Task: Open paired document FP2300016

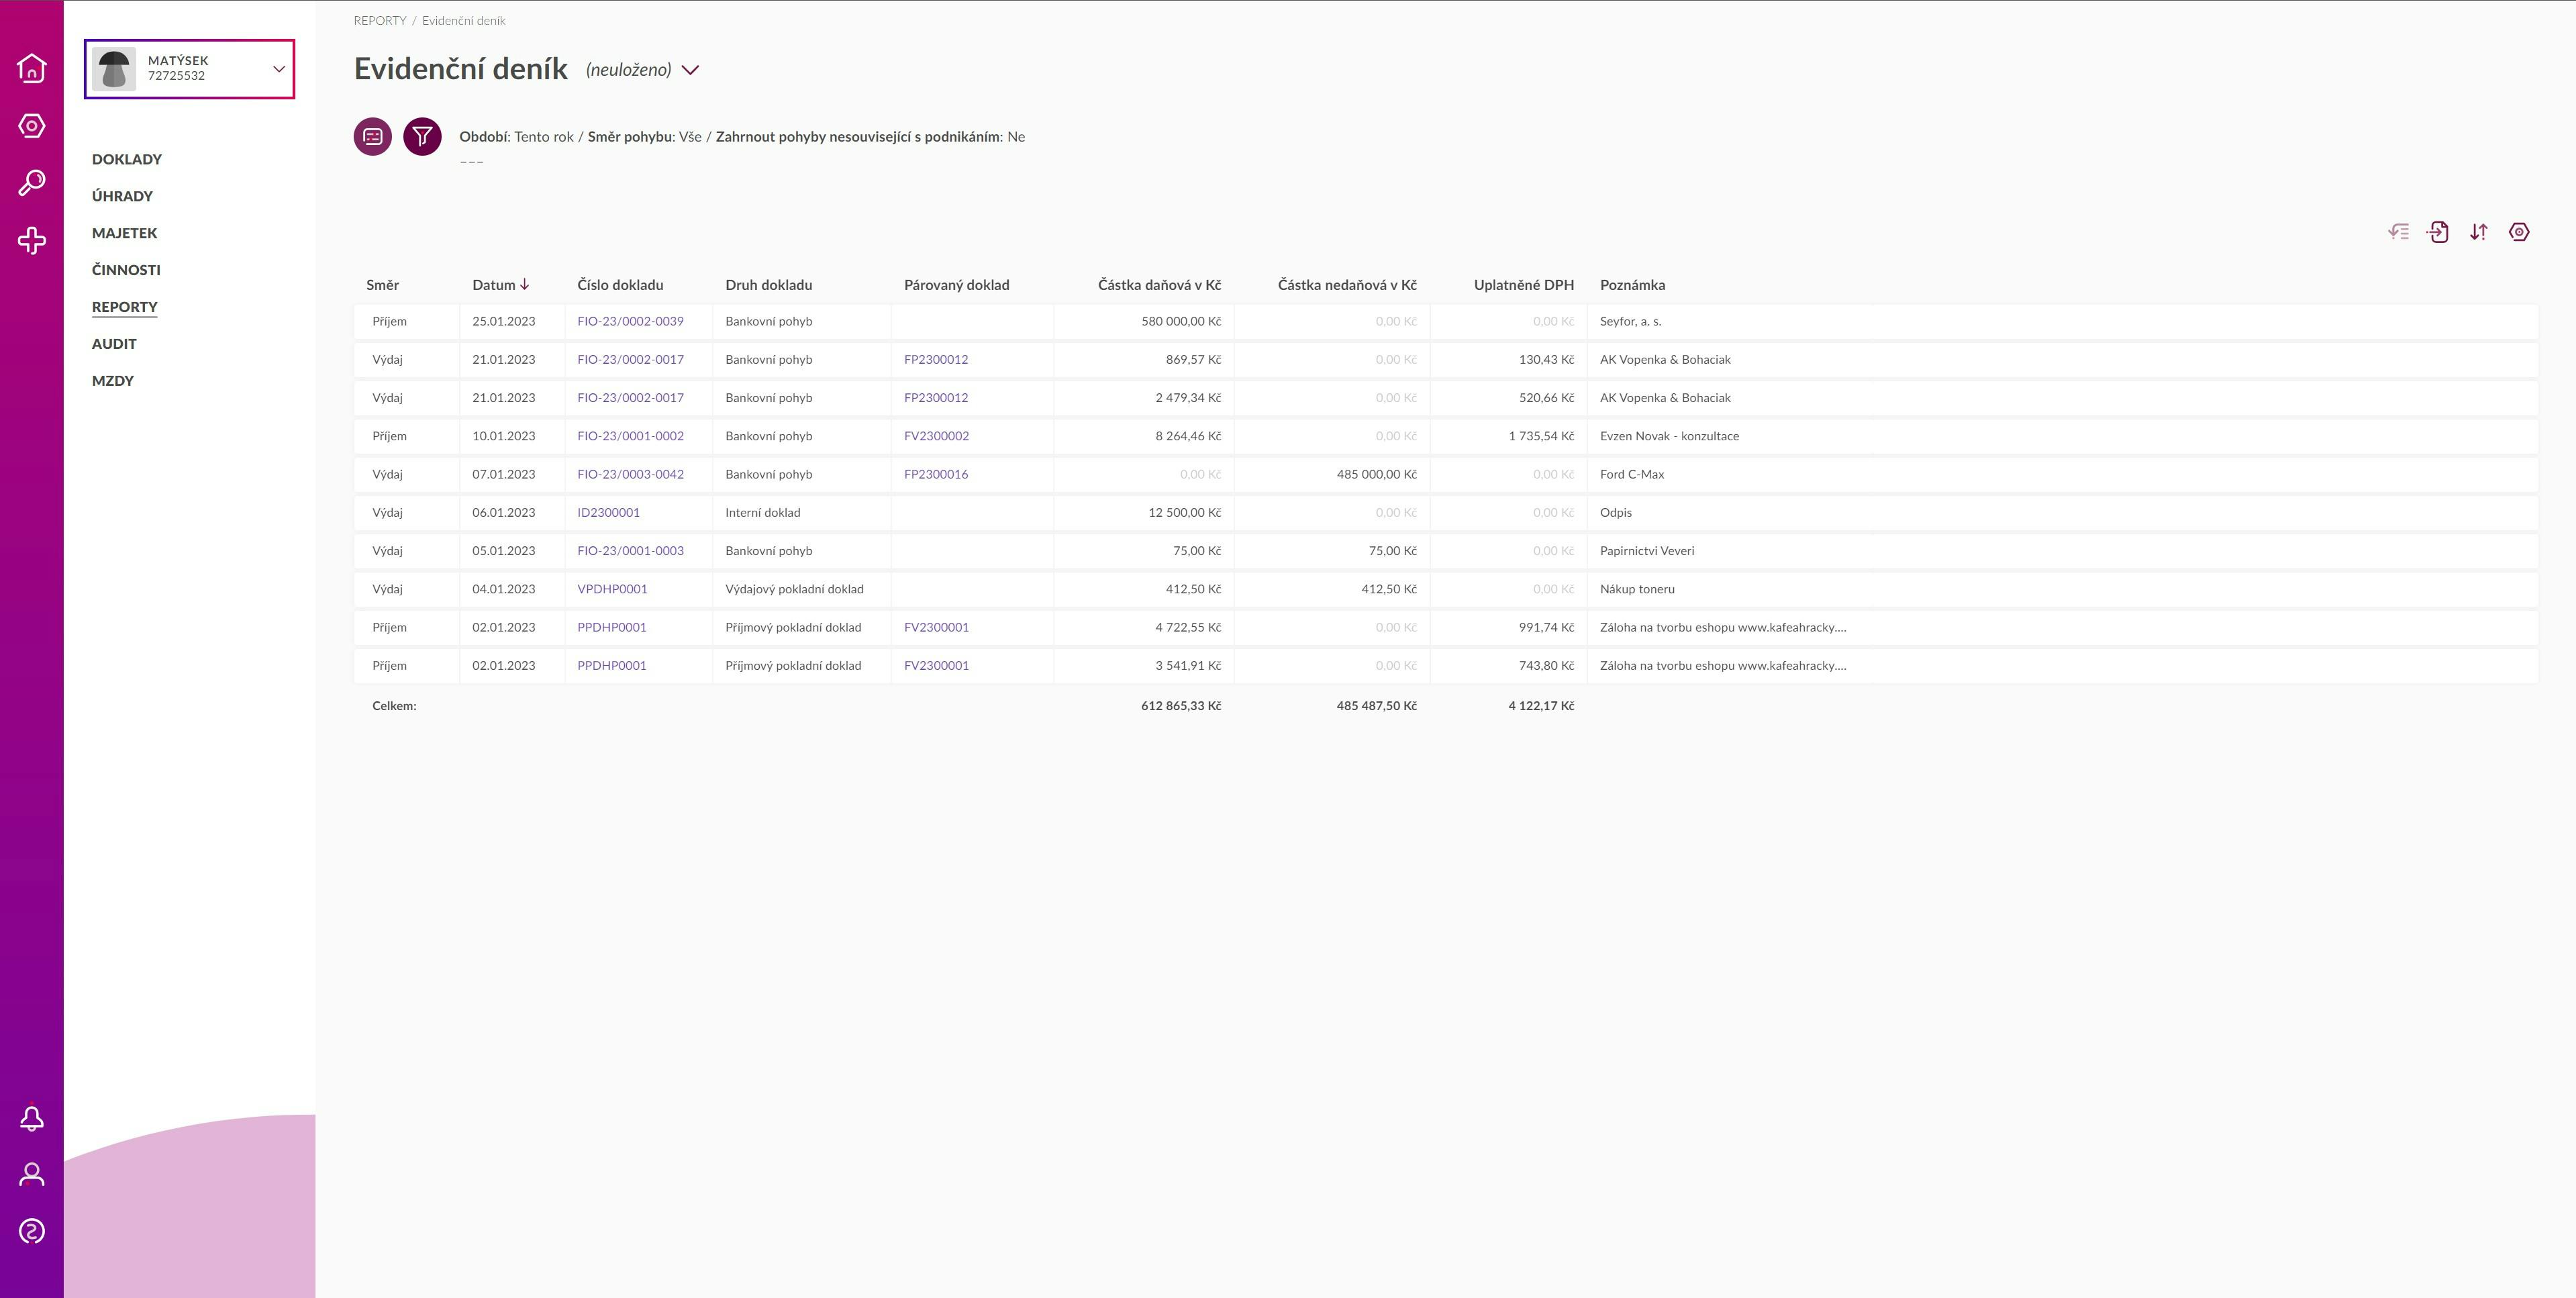Action: click(x=936, y=474)
